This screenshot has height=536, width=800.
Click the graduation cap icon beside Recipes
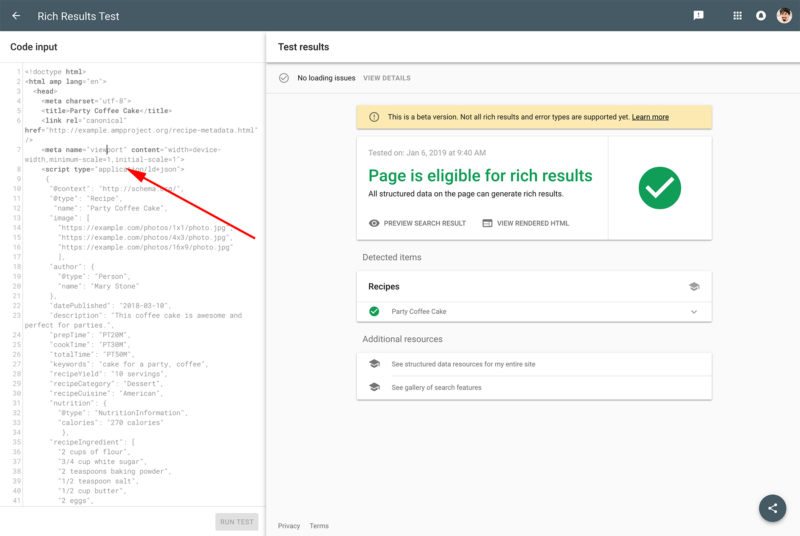click(x=694, y=286)
